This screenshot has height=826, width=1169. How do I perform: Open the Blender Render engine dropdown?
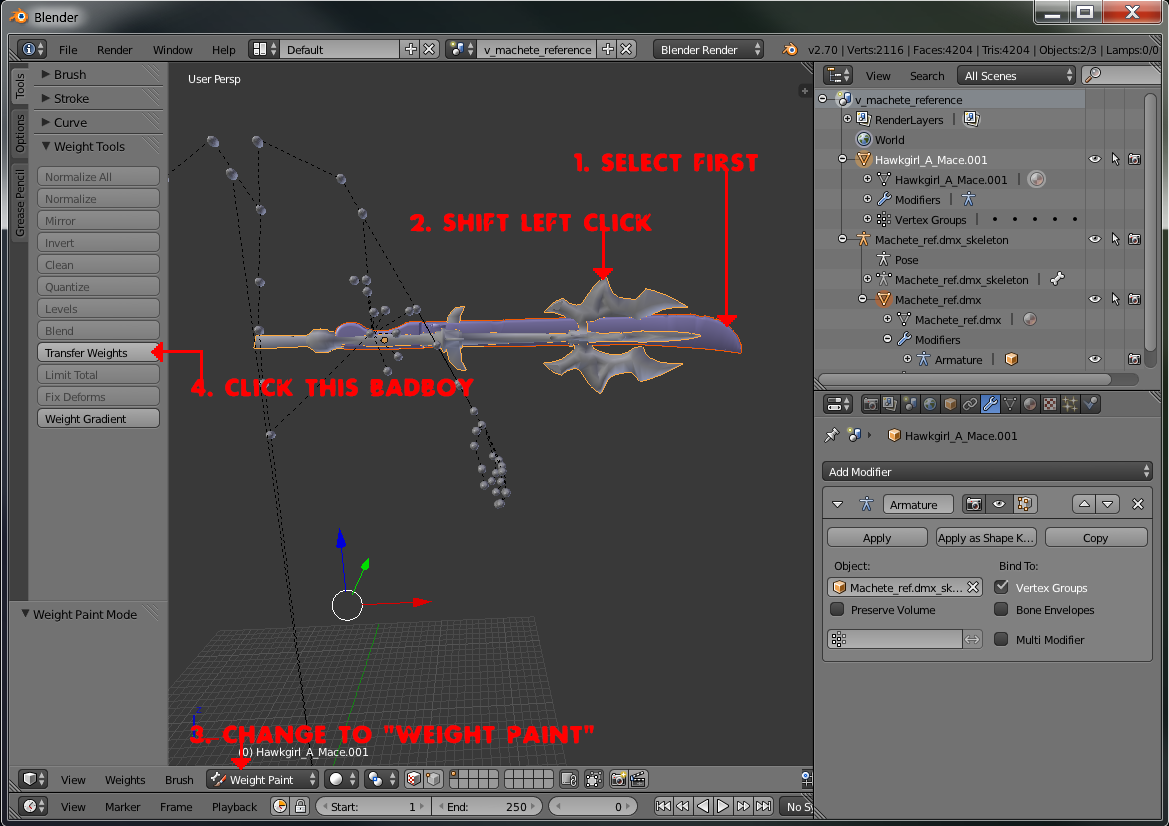pyautogui.click(x=708, y=50)
